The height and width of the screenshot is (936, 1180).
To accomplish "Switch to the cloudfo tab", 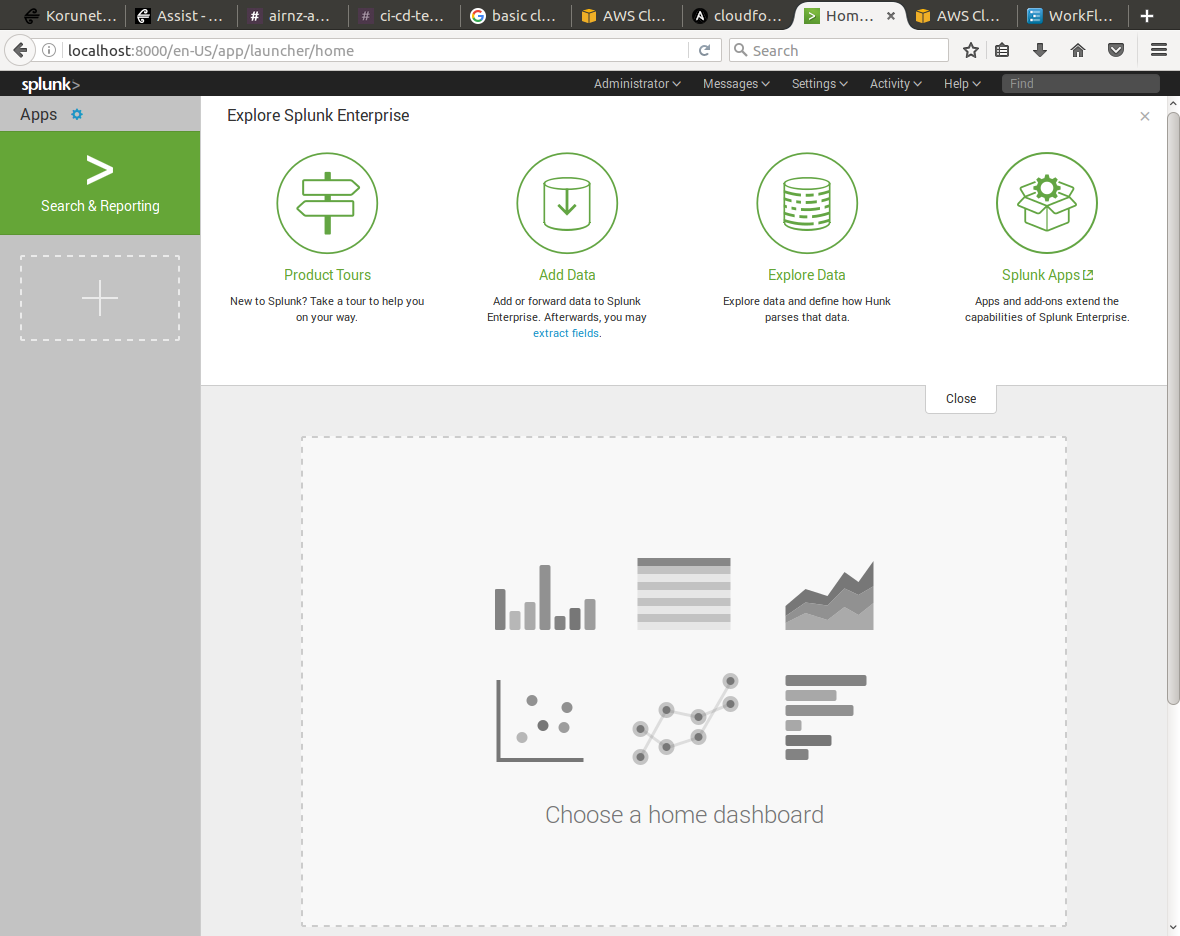I will 737,16.
